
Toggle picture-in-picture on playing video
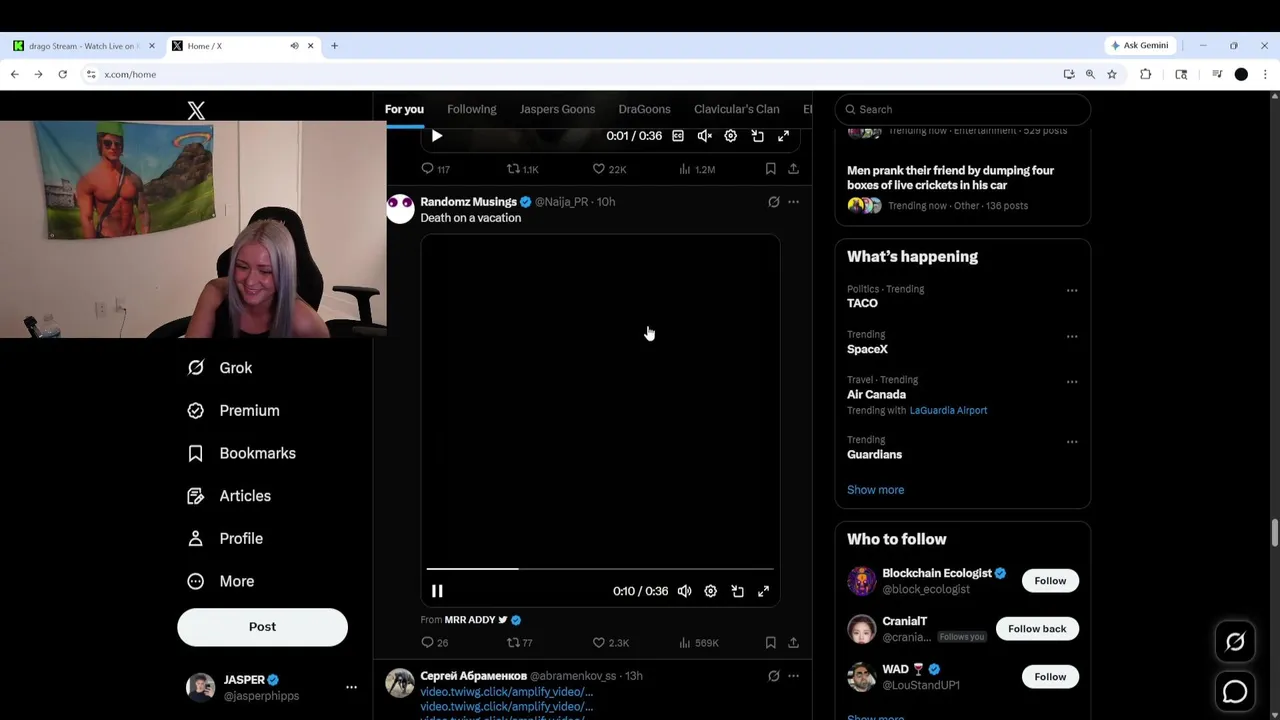[737, 591]
